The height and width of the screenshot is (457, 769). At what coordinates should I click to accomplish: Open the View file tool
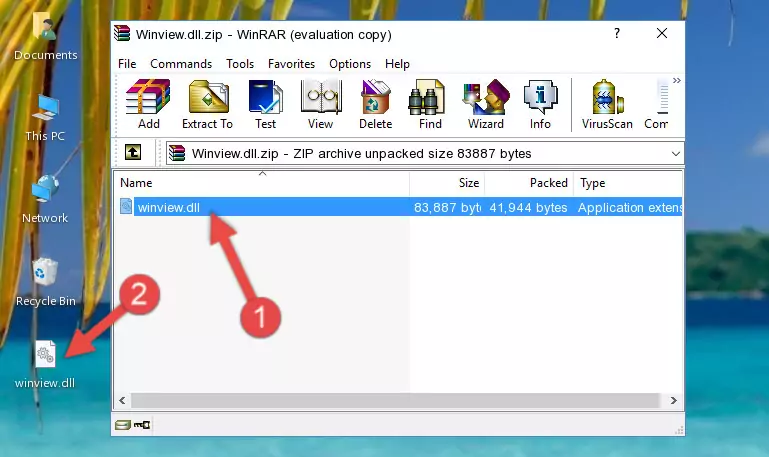(321, 104)
